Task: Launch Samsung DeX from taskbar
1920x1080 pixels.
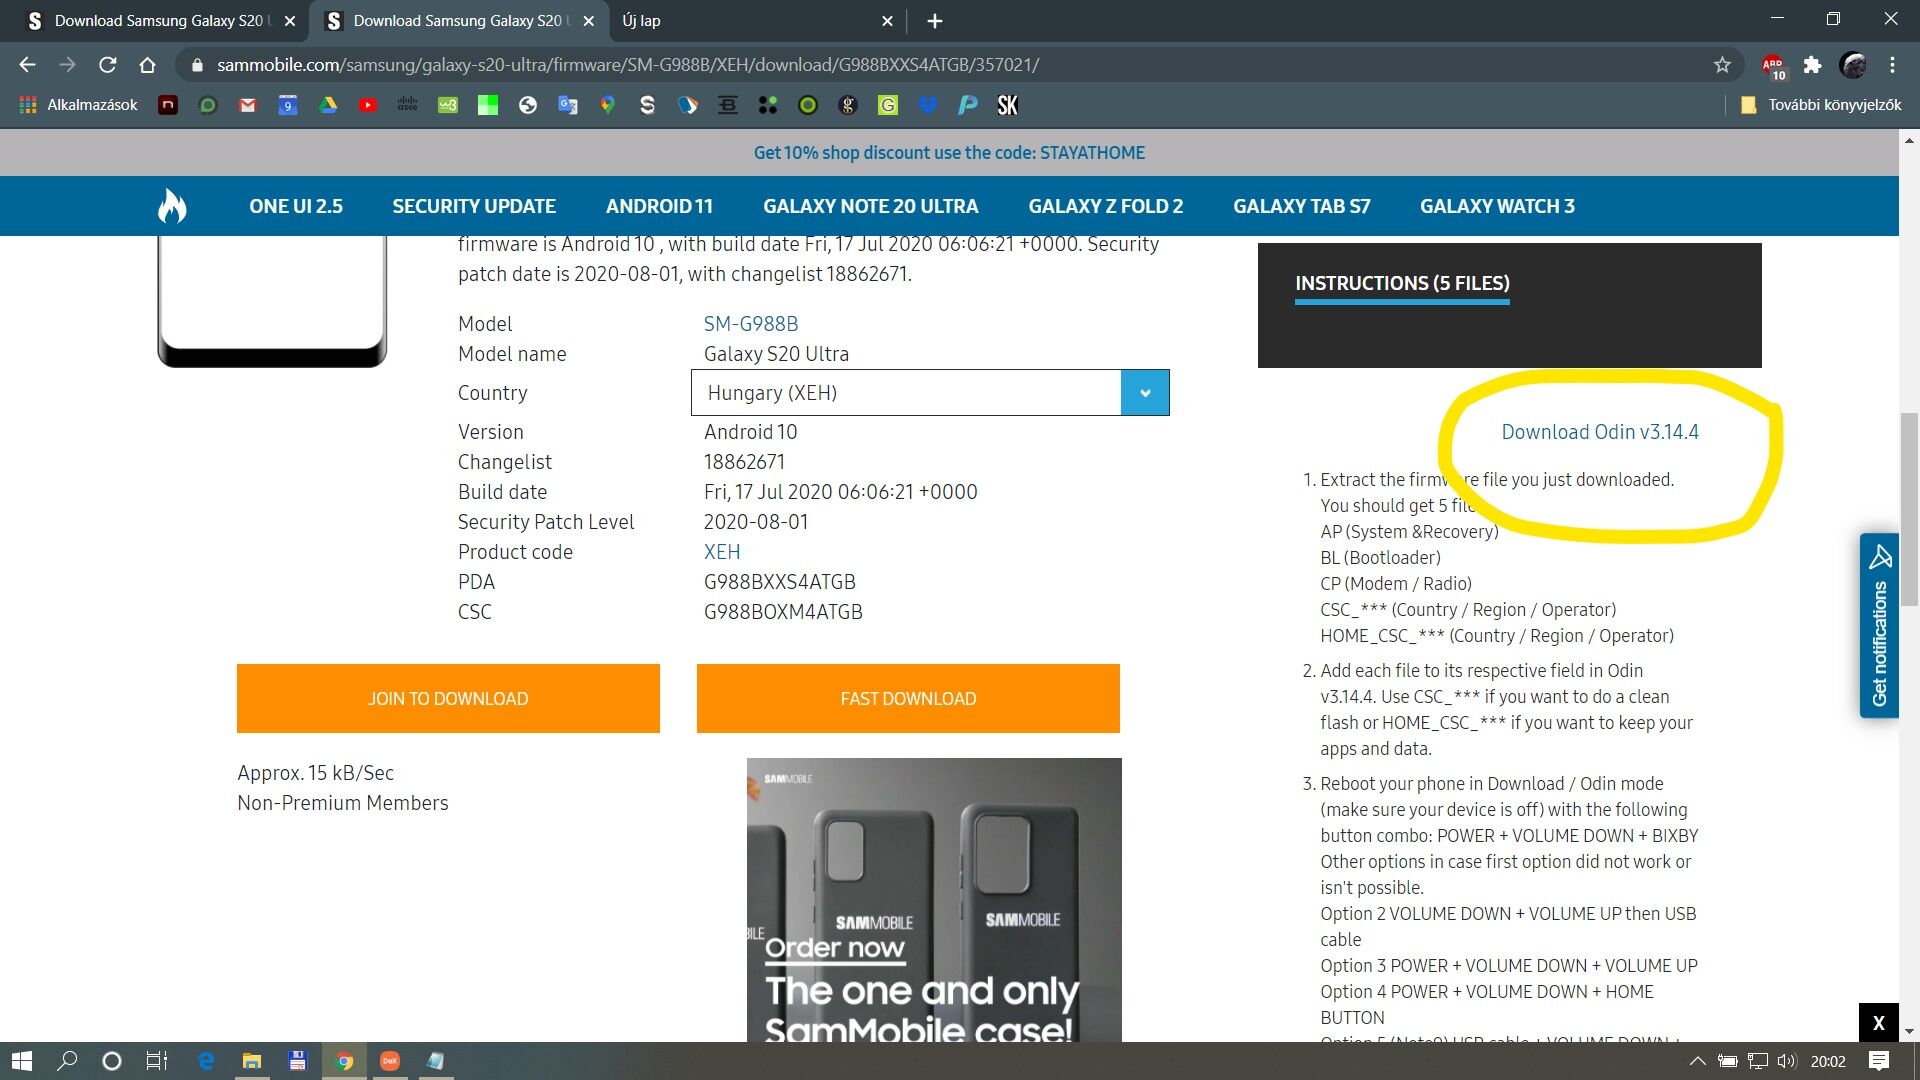Action: coord(390,1061)
